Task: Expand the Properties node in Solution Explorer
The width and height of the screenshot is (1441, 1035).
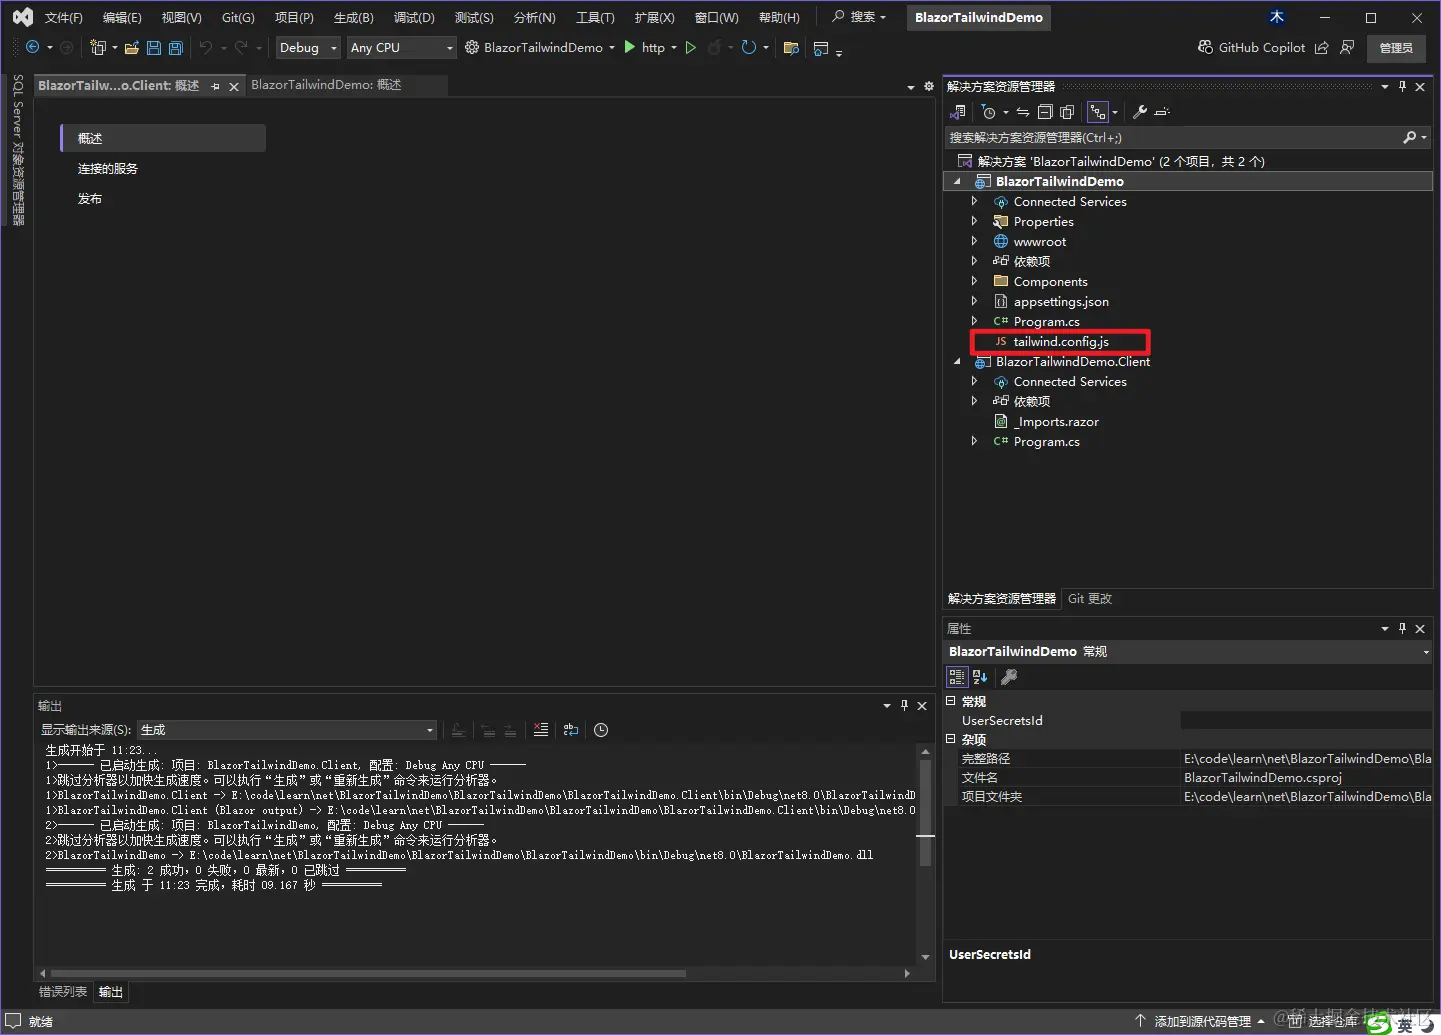Action: point(974,221)
